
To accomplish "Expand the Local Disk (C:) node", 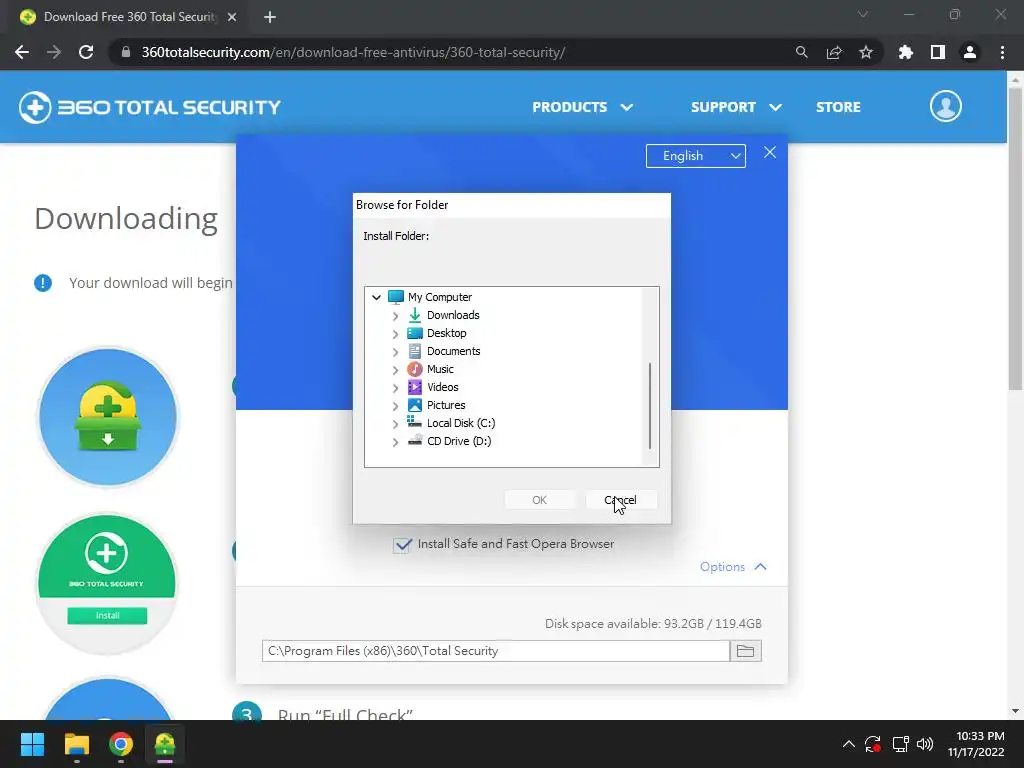I will [x=395, y=424].
